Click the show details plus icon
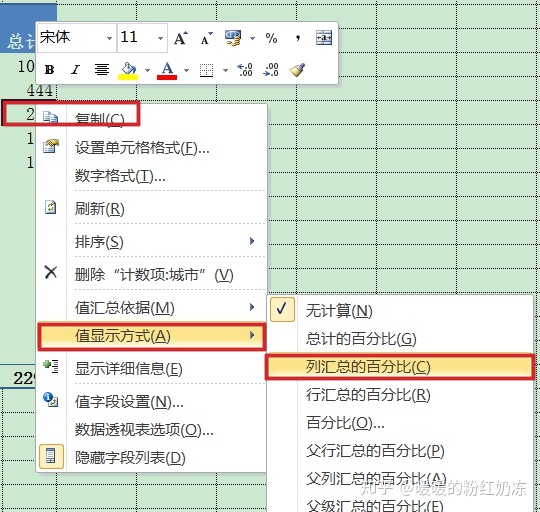The image size is (540, 512). coord(51,366)
